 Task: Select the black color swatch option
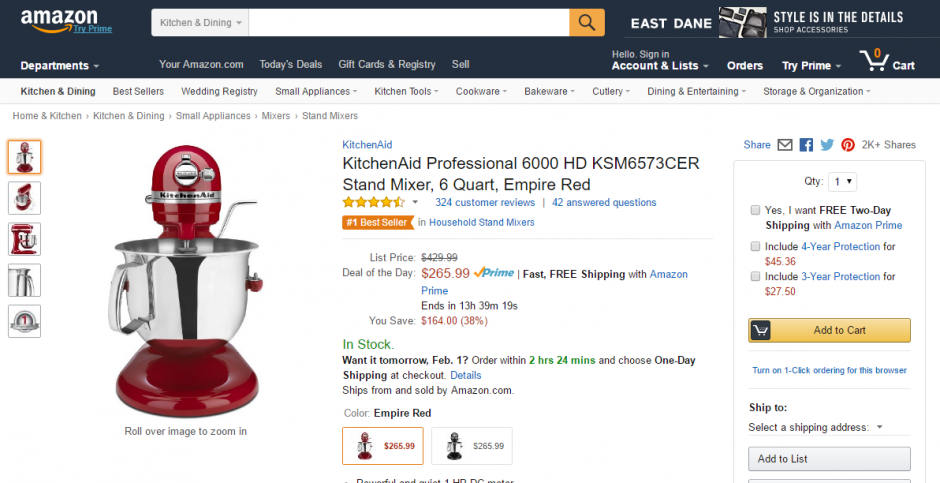(472, 446)
